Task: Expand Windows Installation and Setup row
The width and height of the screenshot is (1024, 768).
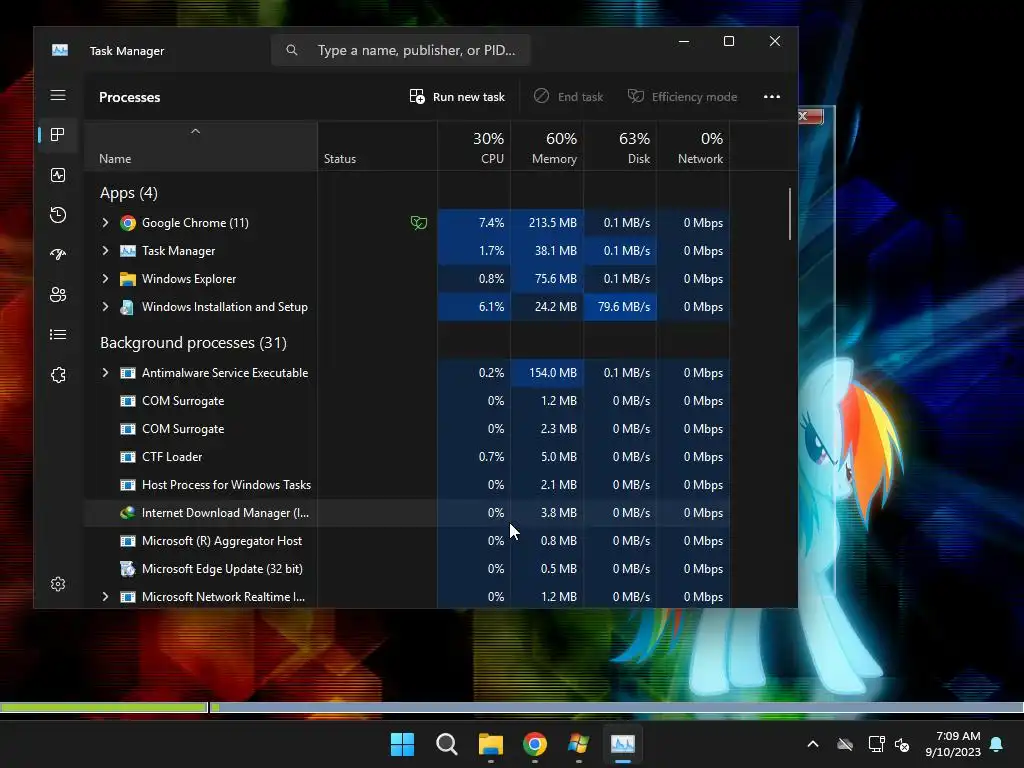Action: pyautogui.click(x=105, y=307)
